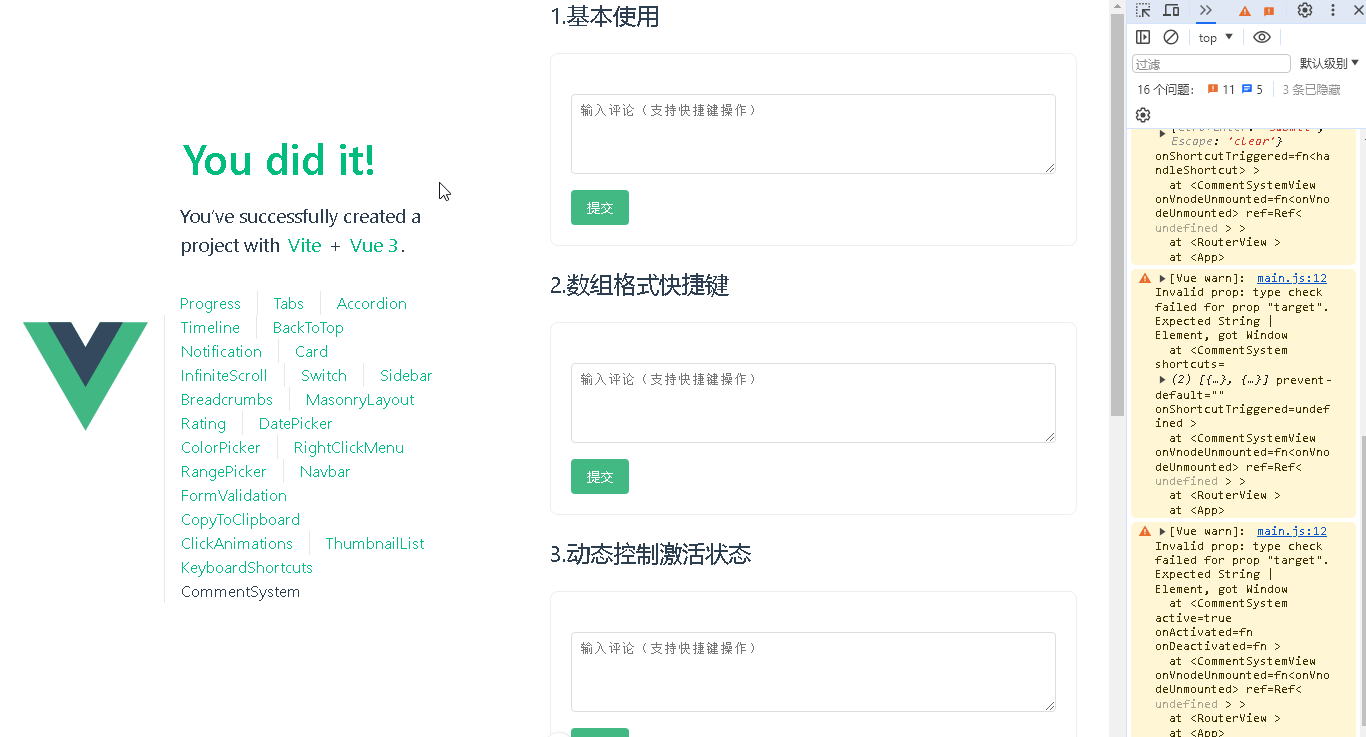1366x737 pixels.
Task: Click 提交 button in 1.基本使用 section
Action: 600,208
